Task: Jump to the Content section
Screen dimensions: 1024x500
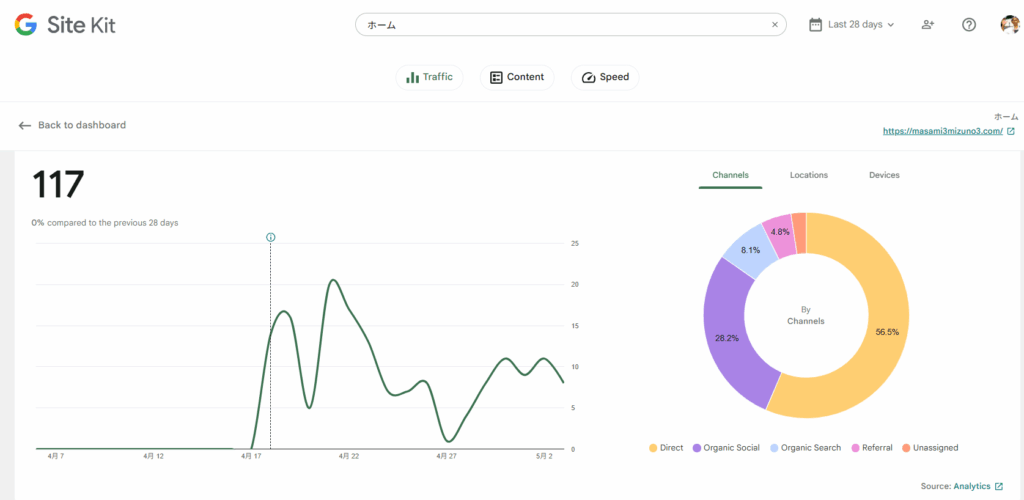Action: [517, 77]
